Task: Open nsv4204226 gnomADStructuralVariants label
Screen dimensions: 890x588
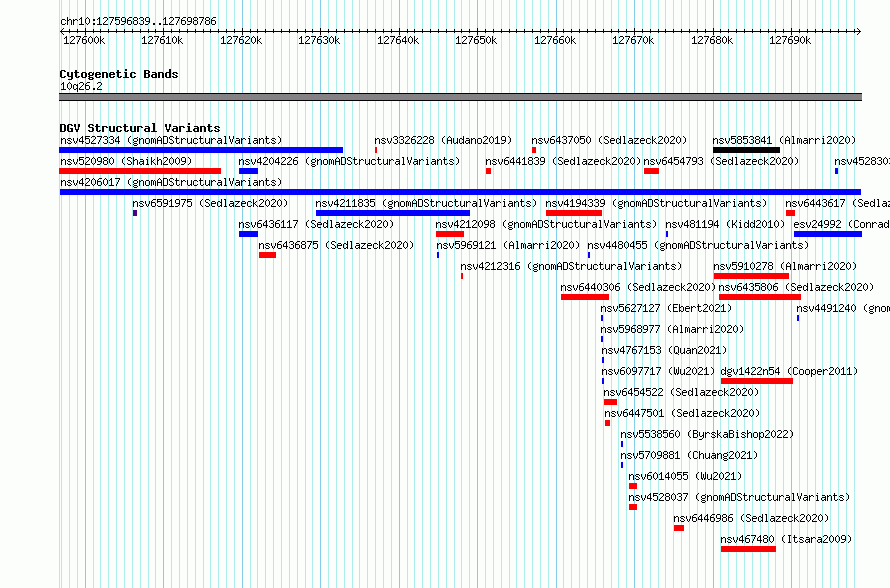Action: (349, 161)
